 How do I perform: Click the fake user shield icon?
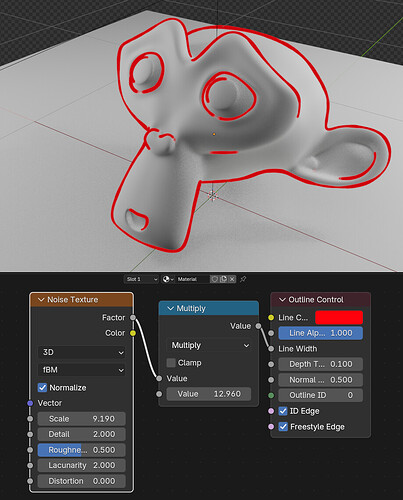click(215, 279)
